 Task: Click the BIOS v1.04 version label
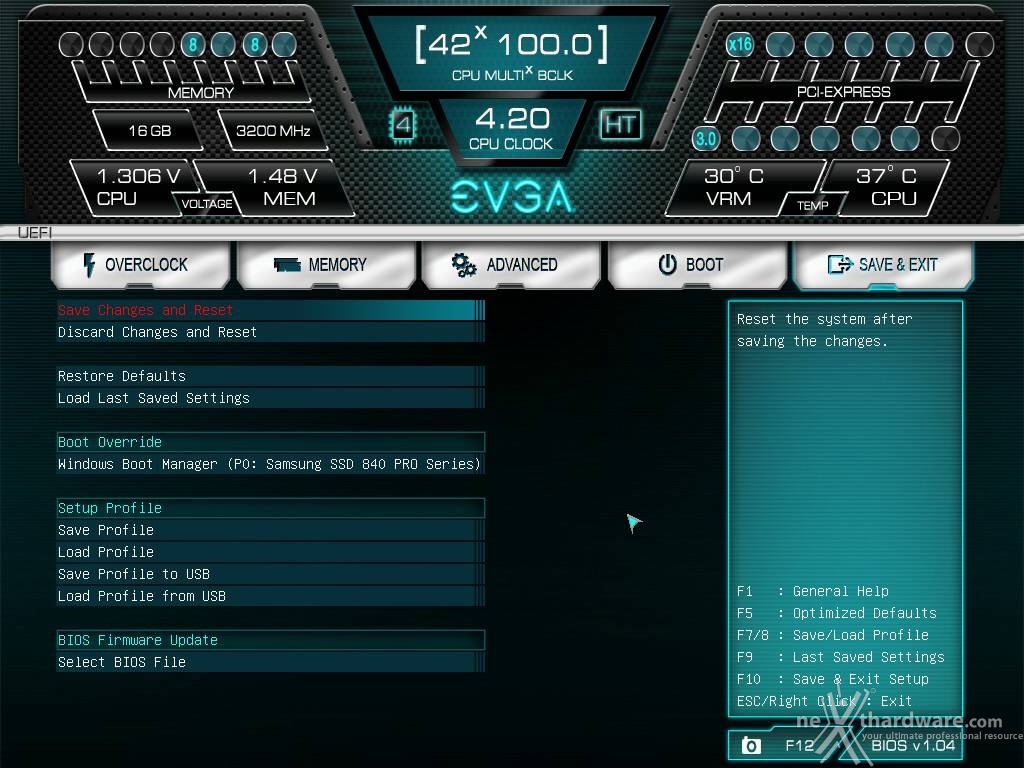pos(912,745)
